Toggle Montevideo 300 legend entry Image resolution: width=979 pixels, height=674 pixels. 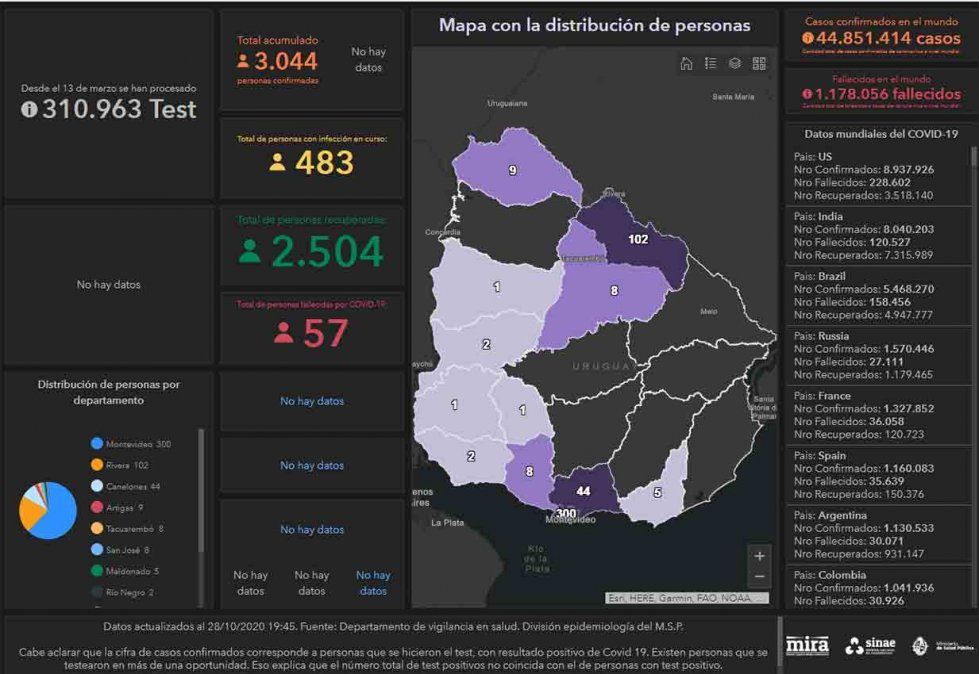pyautogui.click(x=131, y=444)
